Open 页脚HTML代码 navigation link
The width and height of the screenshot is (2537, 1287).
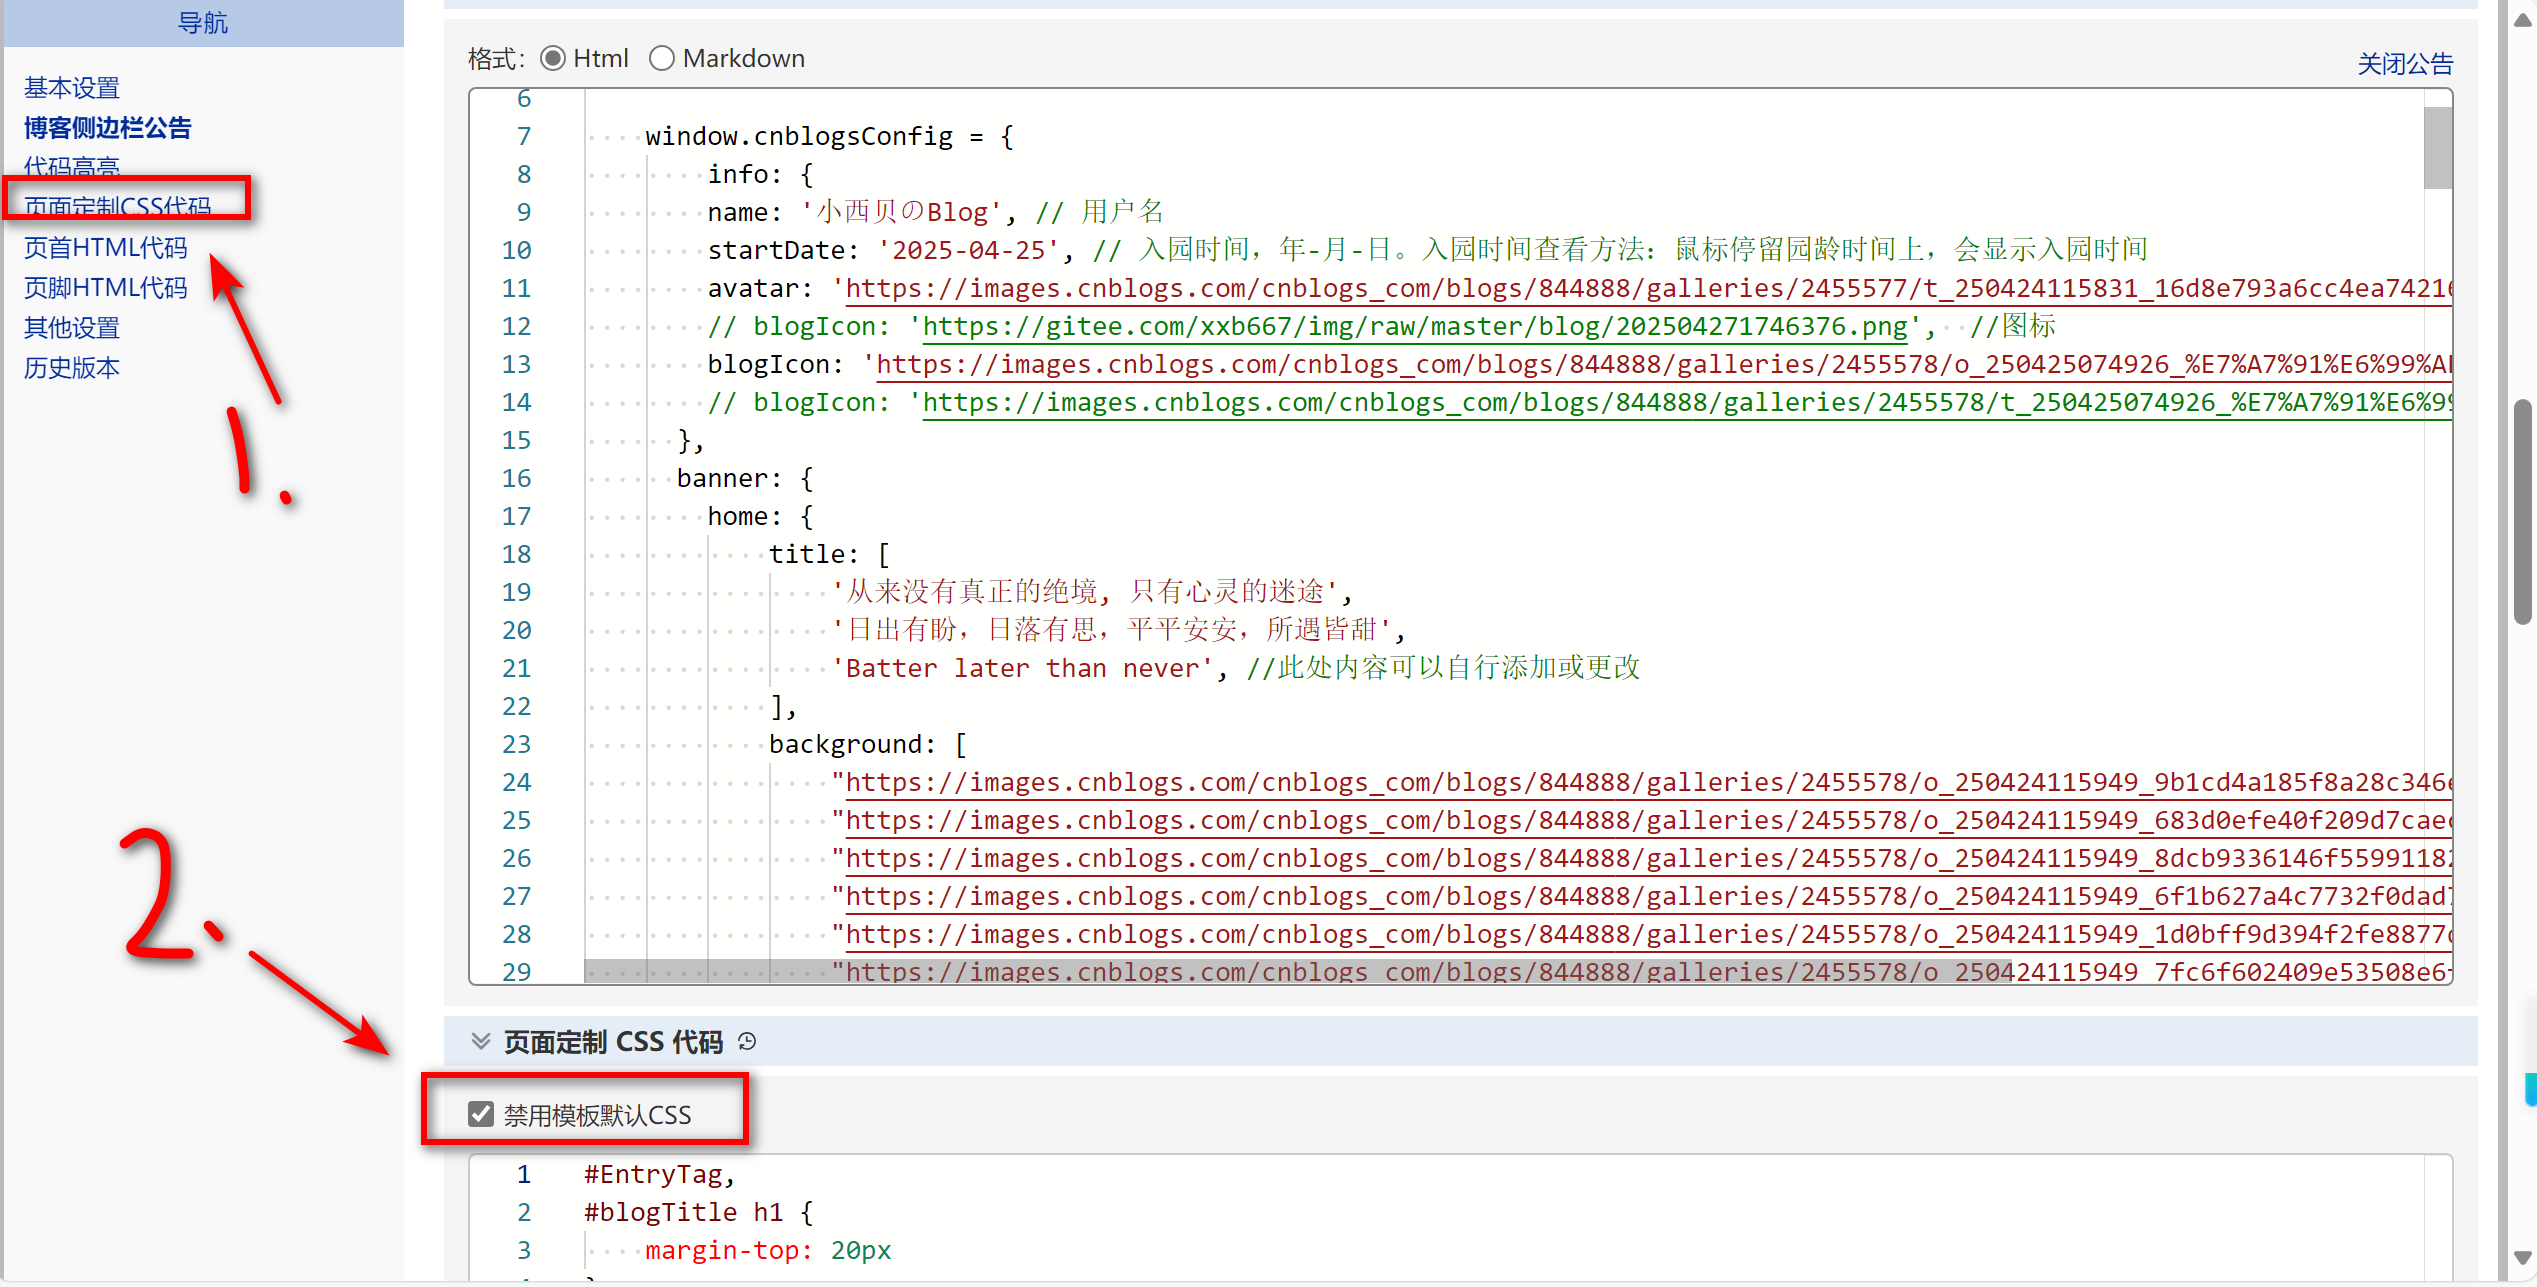tap(106, 288)
